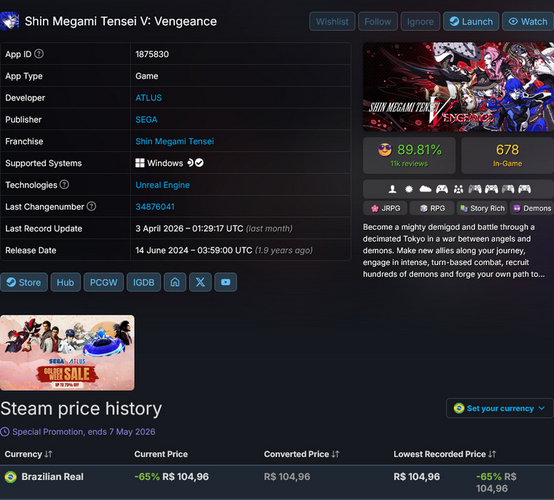This screenshot has height=500, width=554.
Task: Add game via Wishlist button
Action: 332,22
